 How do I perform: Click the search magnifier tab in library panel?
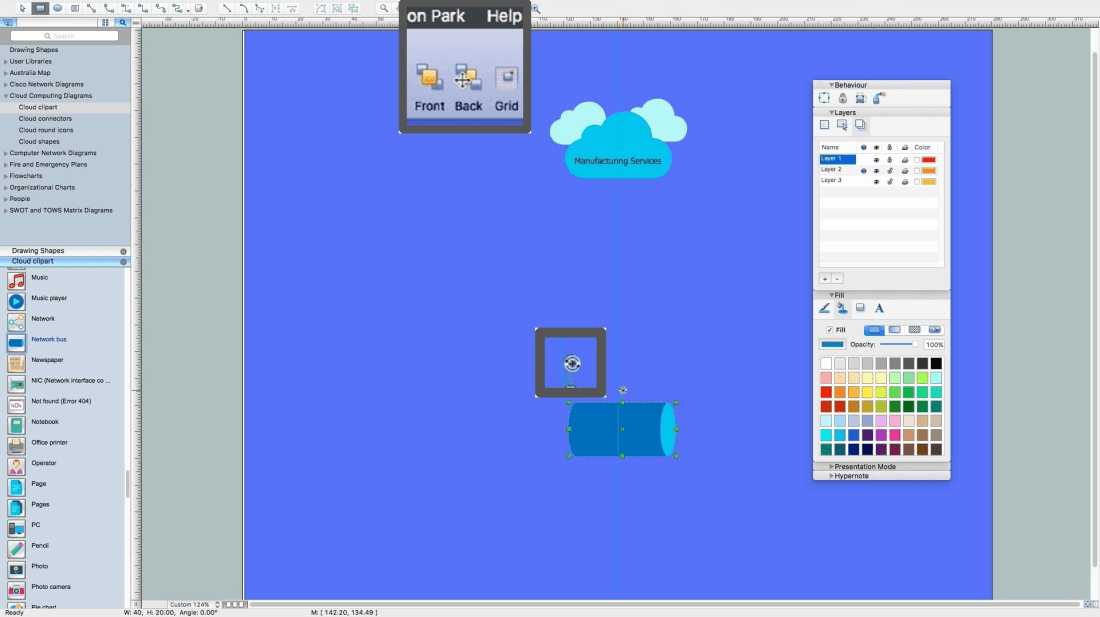point(123,22)
